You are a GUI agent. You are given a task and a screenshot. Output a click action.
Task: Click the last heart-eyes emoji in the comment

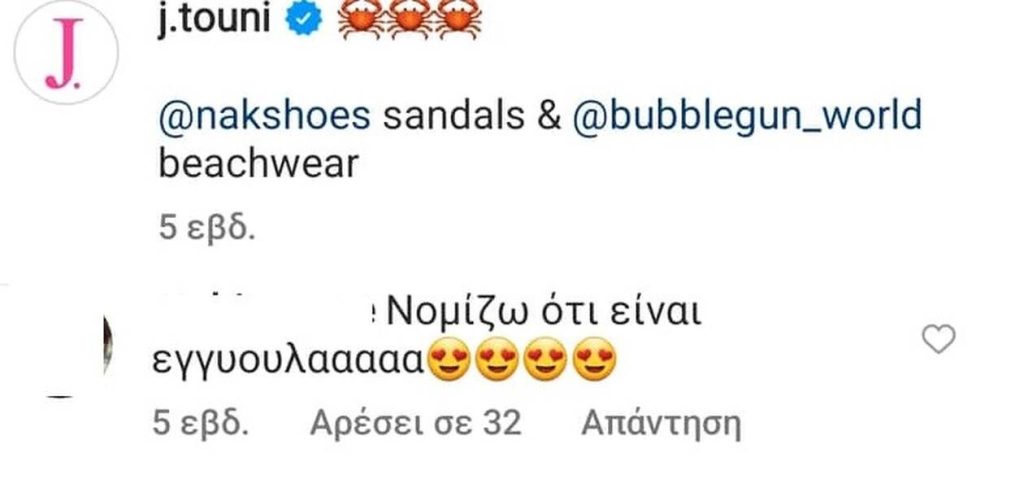[594, 359]
